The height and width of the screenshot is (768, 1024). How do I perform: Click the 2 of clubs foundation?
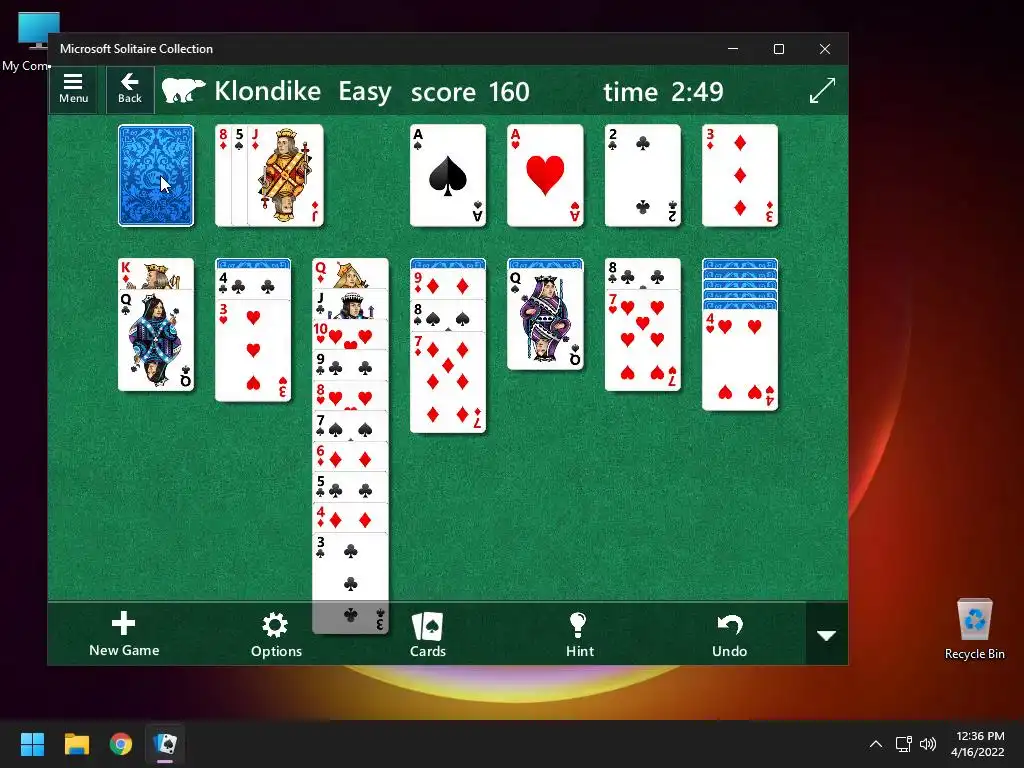[643, 176]
